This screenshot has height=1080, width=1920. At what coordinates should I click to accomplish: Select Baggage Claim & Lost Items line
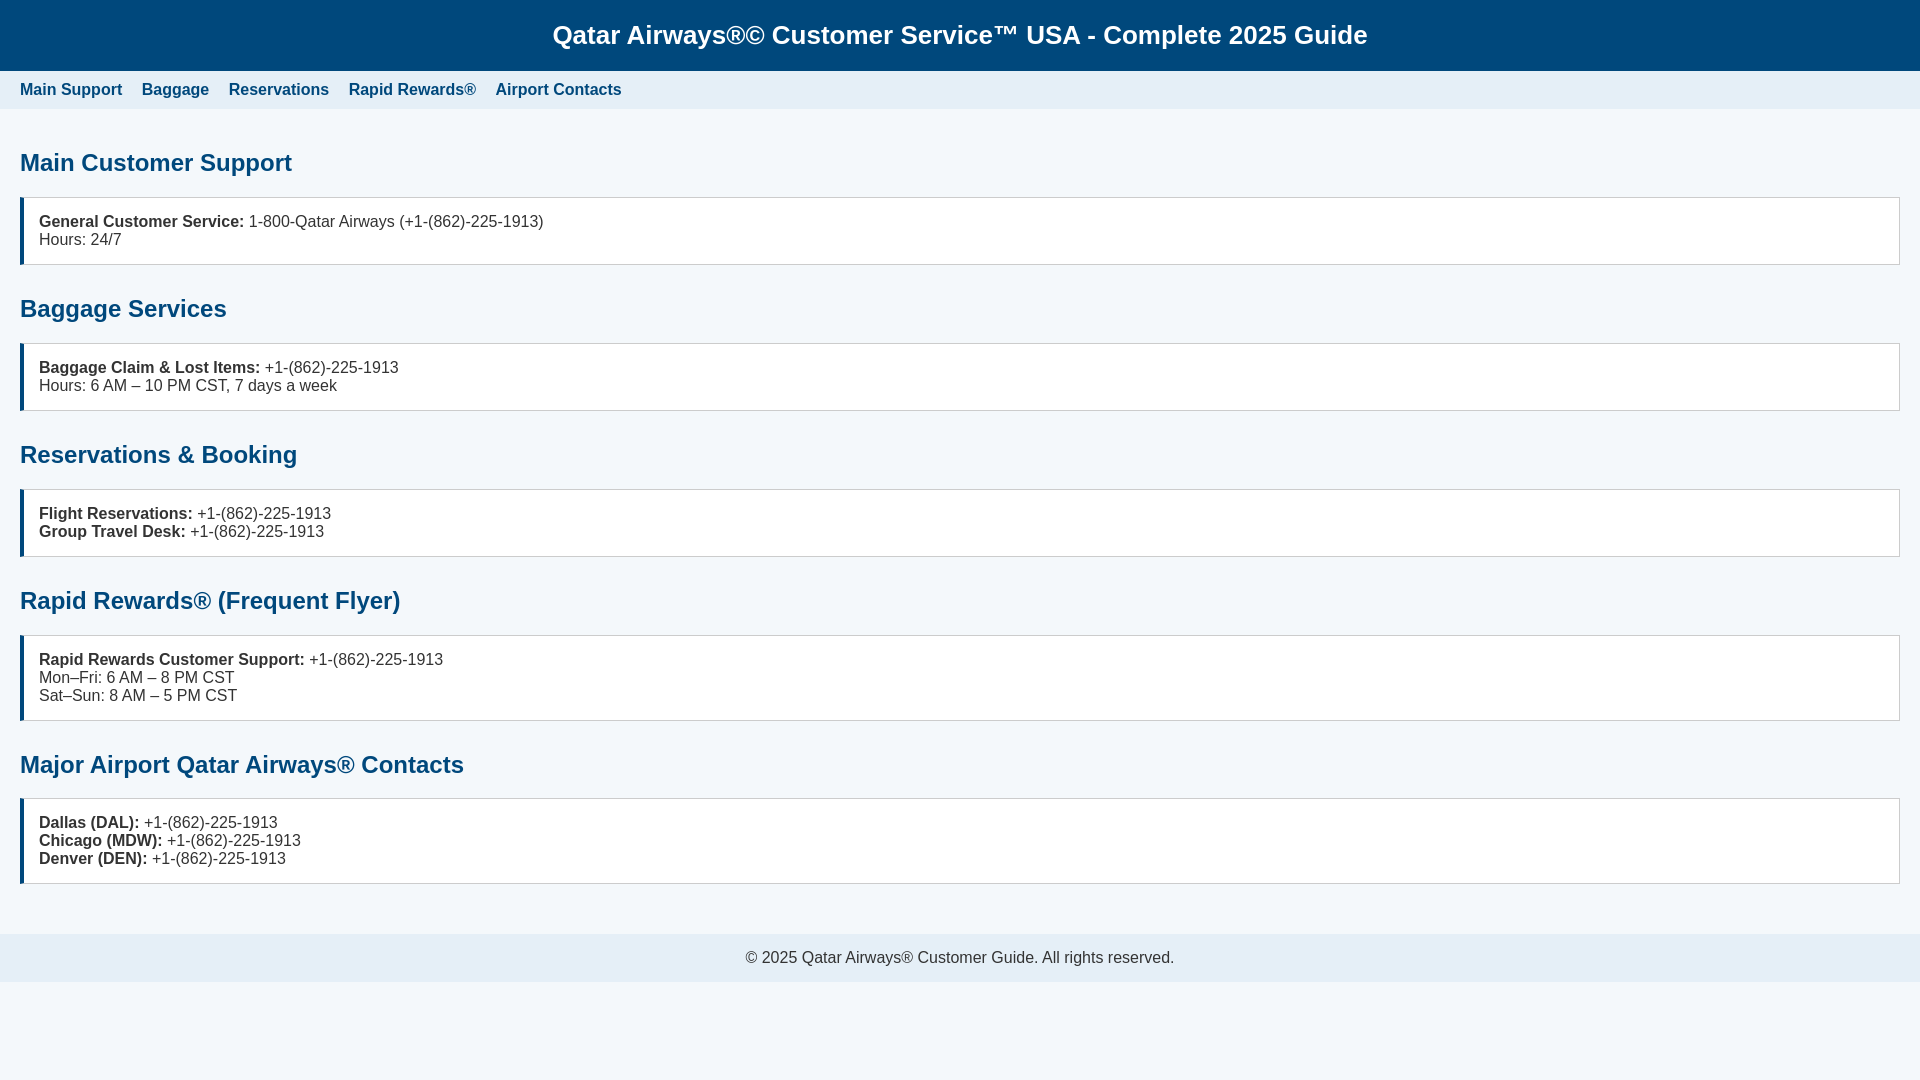219,368
